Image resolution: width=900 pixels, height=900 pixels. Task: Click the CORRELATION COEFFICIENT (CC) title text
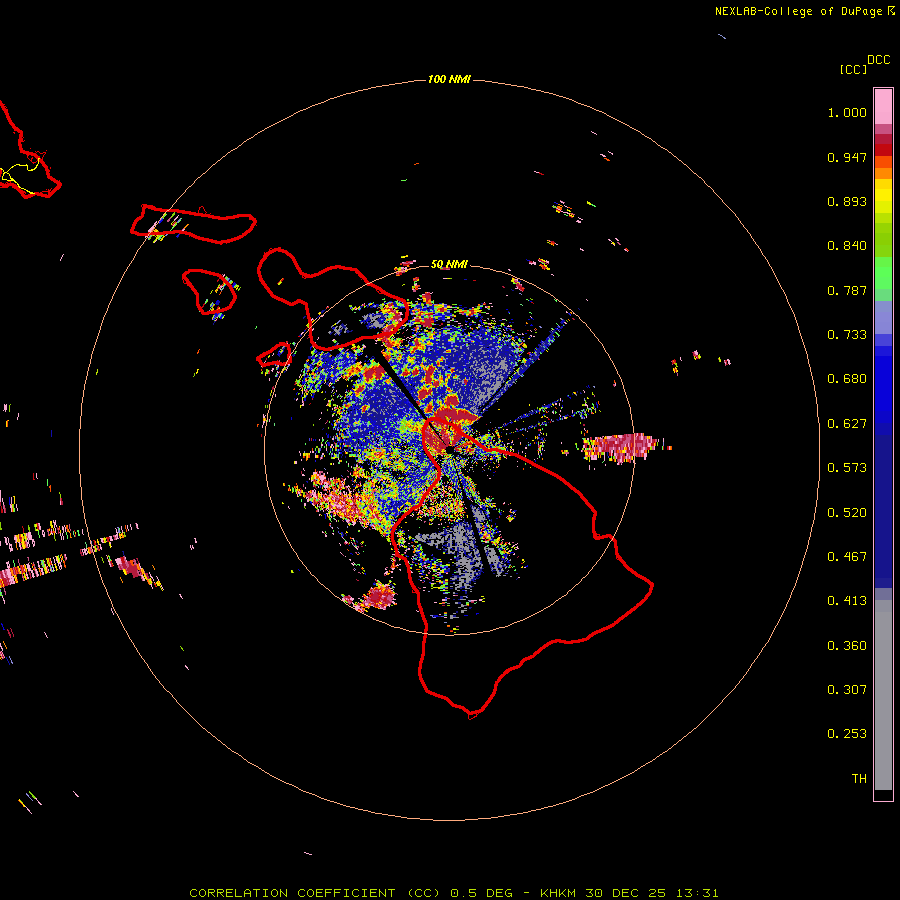tap(315, 893)
